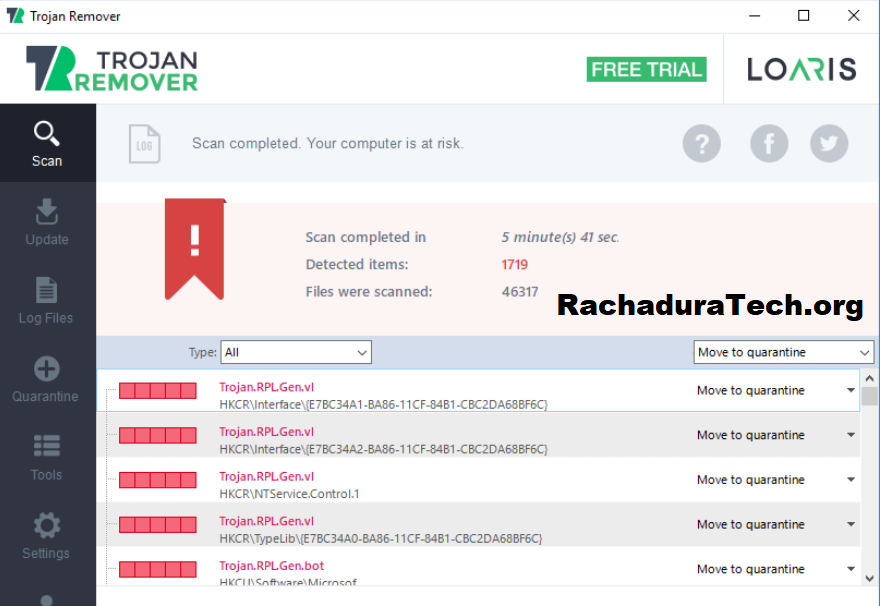Click threat level bar of E7BC34A1 entry
Screen dimensions: 880x606
(x=158, y=391)
